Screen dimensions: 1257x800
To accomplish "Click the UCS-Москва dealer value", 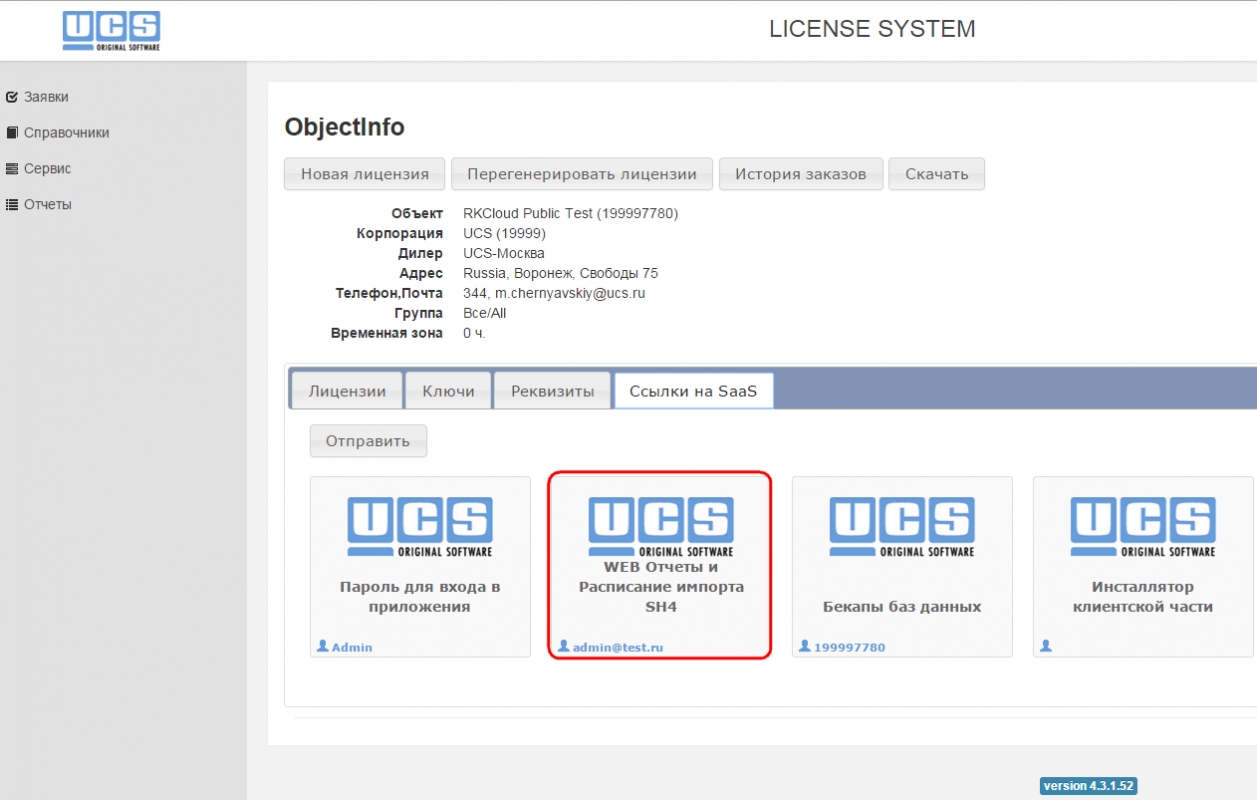I will [504, 253].
